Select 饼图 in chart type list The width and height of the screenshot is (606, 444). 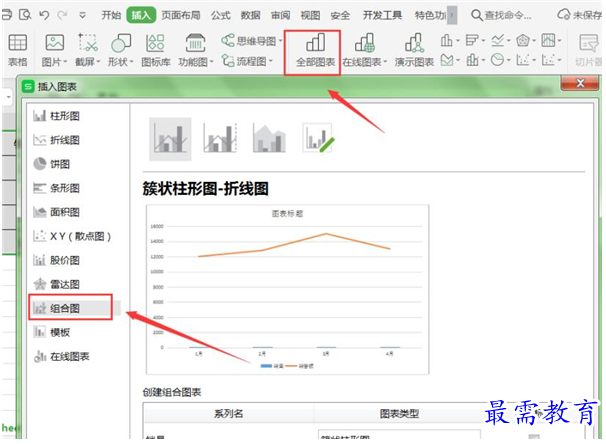coord(52,164)
